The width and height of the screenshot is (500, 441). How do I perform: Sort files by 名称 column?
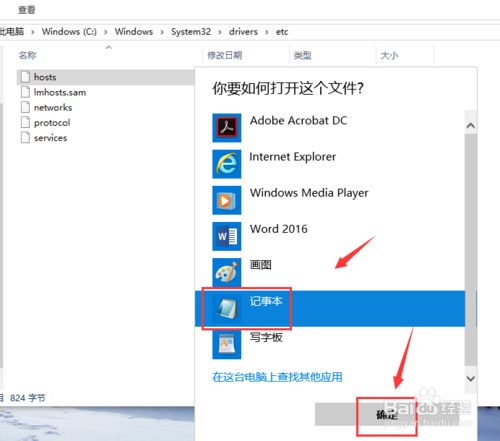[x=27, y=55]
